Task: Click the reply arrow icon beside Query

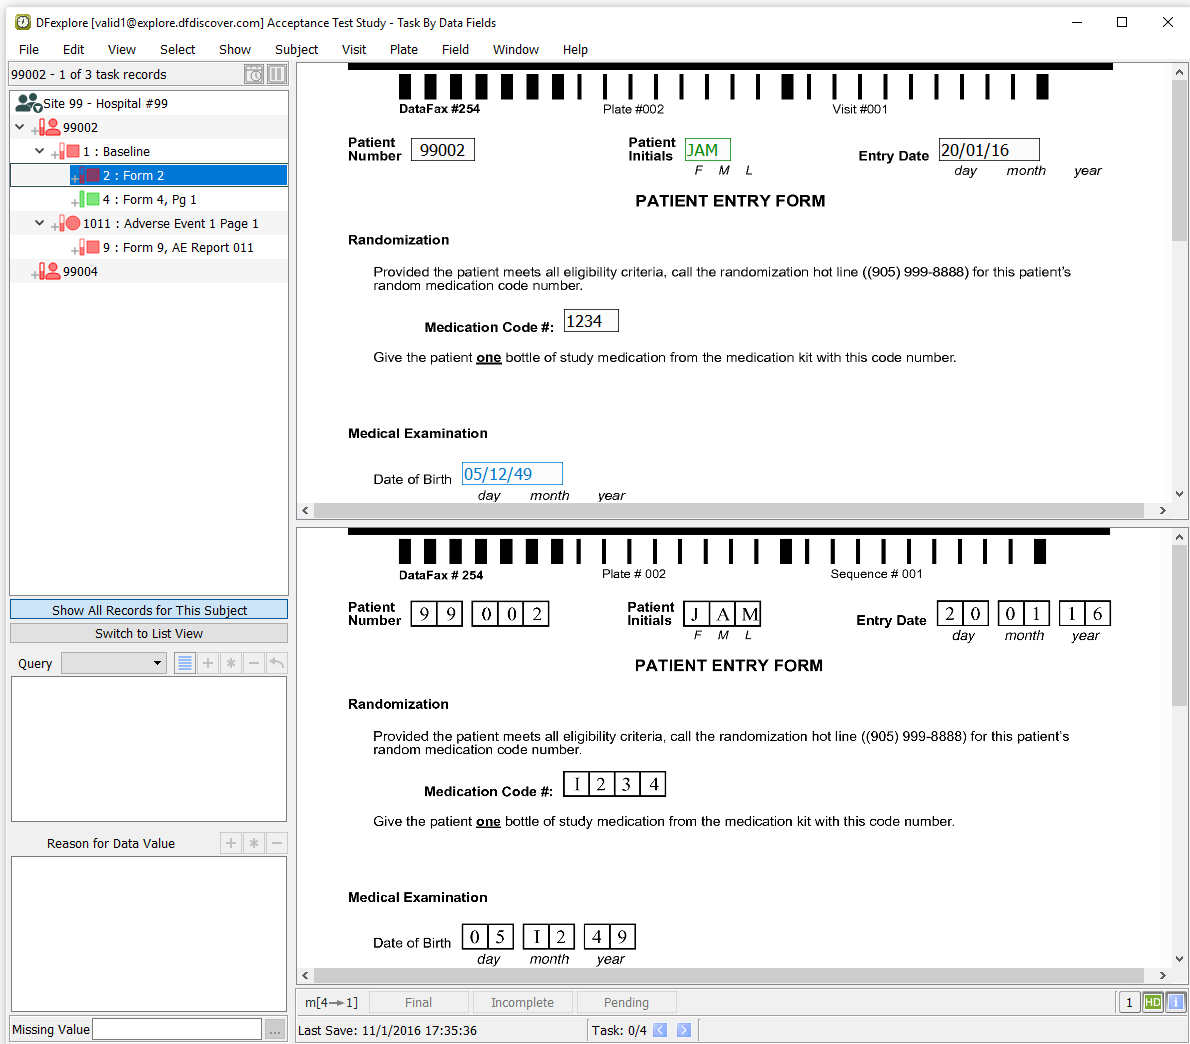Action: pyautogui.click(x=277, y=663)
